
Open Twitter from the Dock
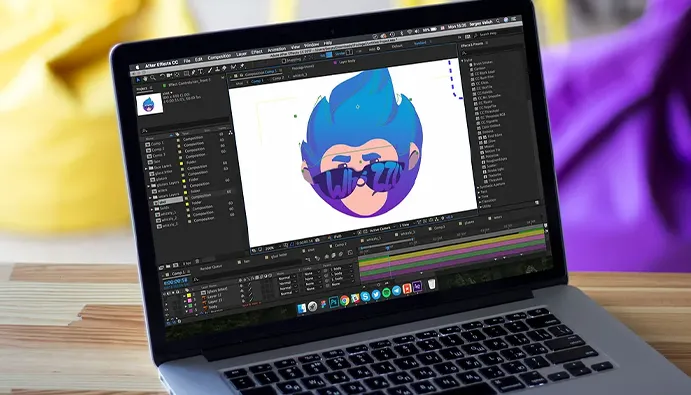point(376,294)
